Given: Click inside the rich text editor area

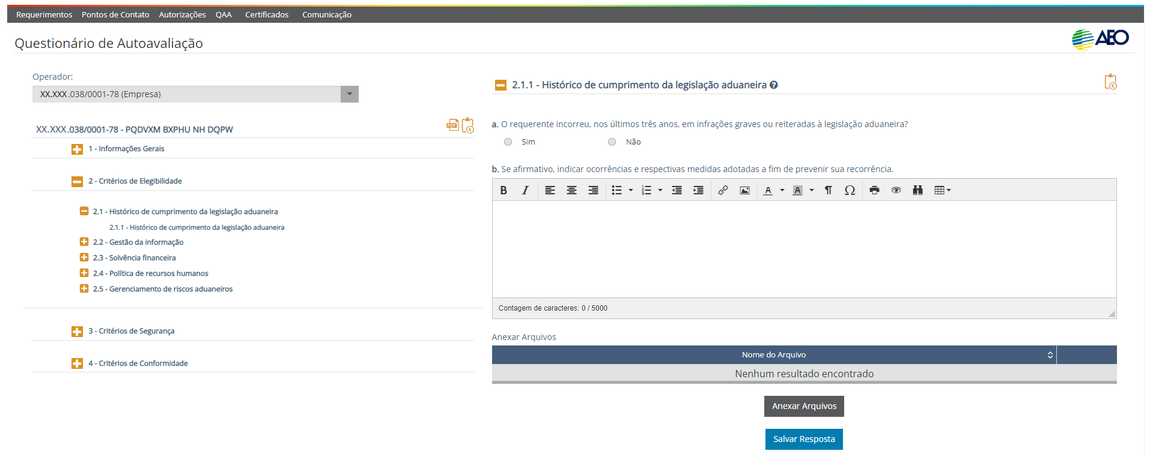Looking at the screenshot, I should 804,249.
